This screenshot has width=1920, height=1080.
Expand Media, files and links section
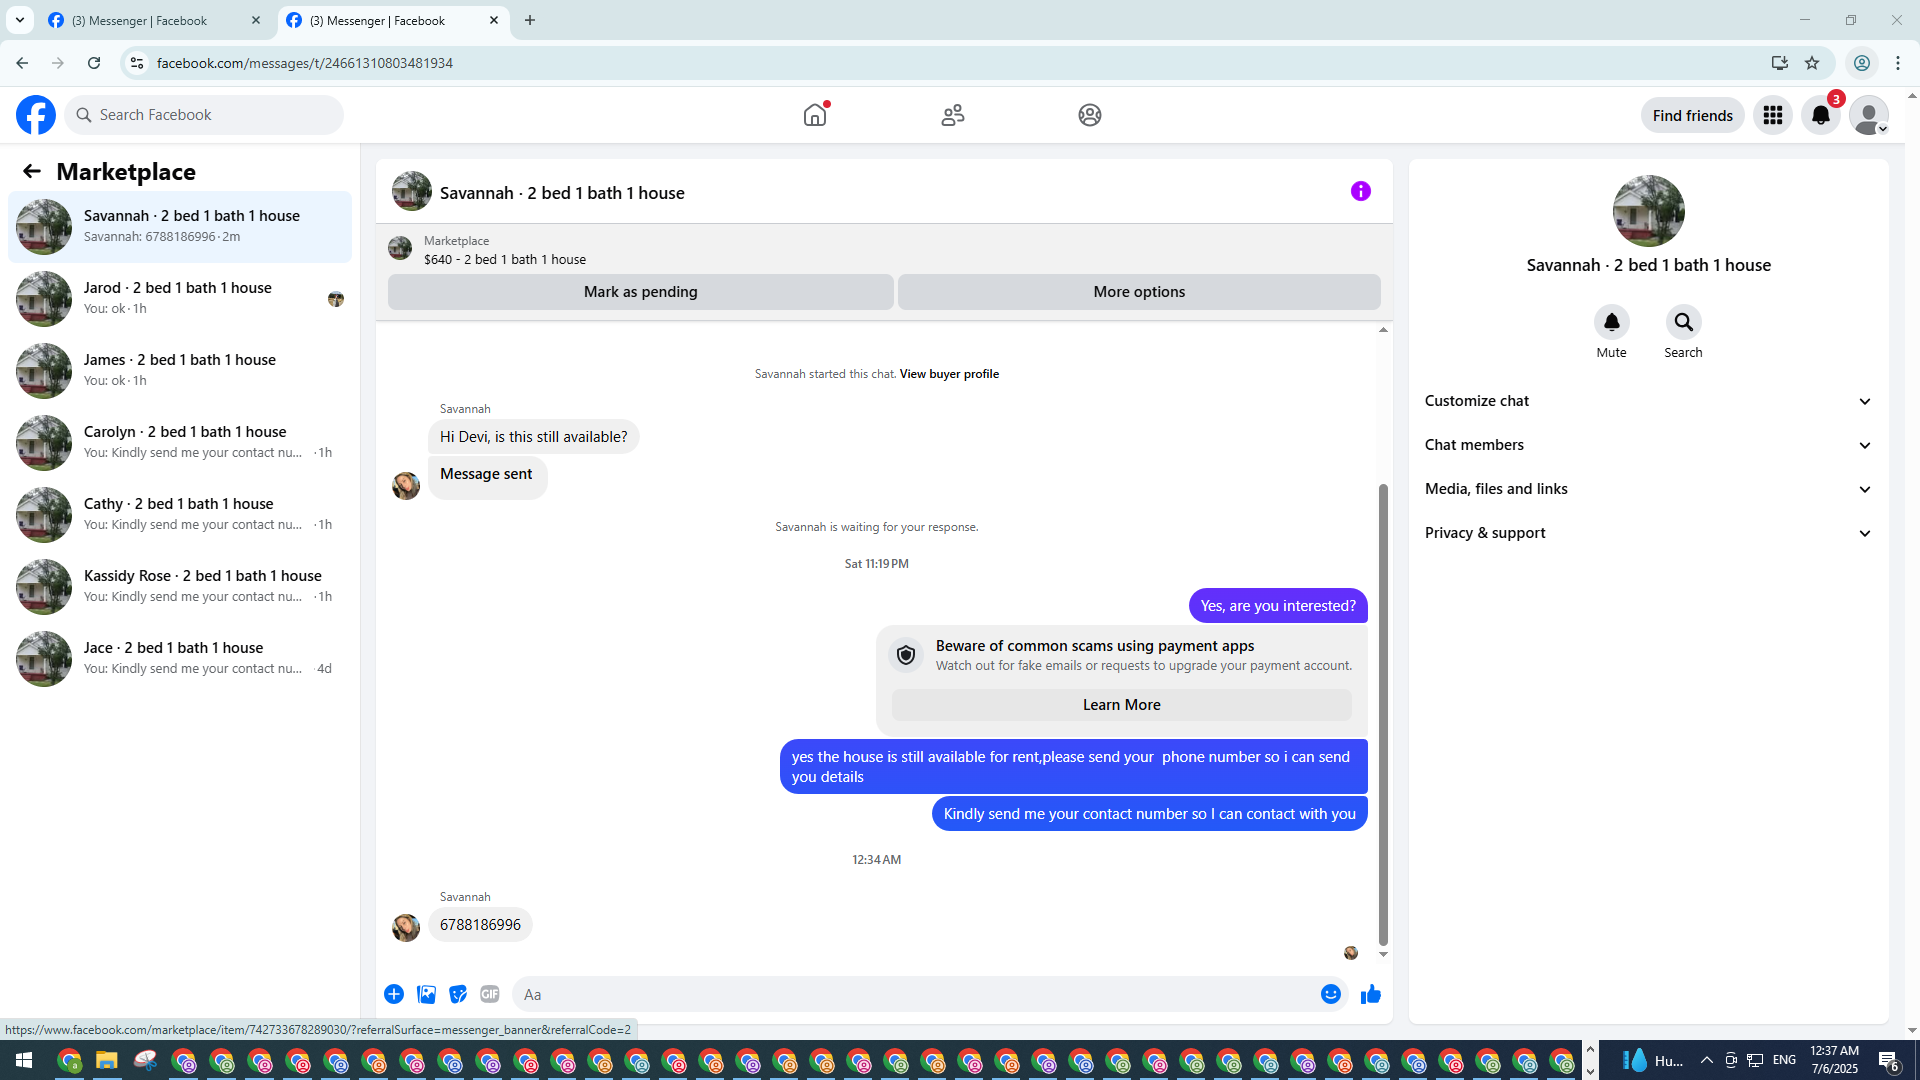[x=1647, y=489]
